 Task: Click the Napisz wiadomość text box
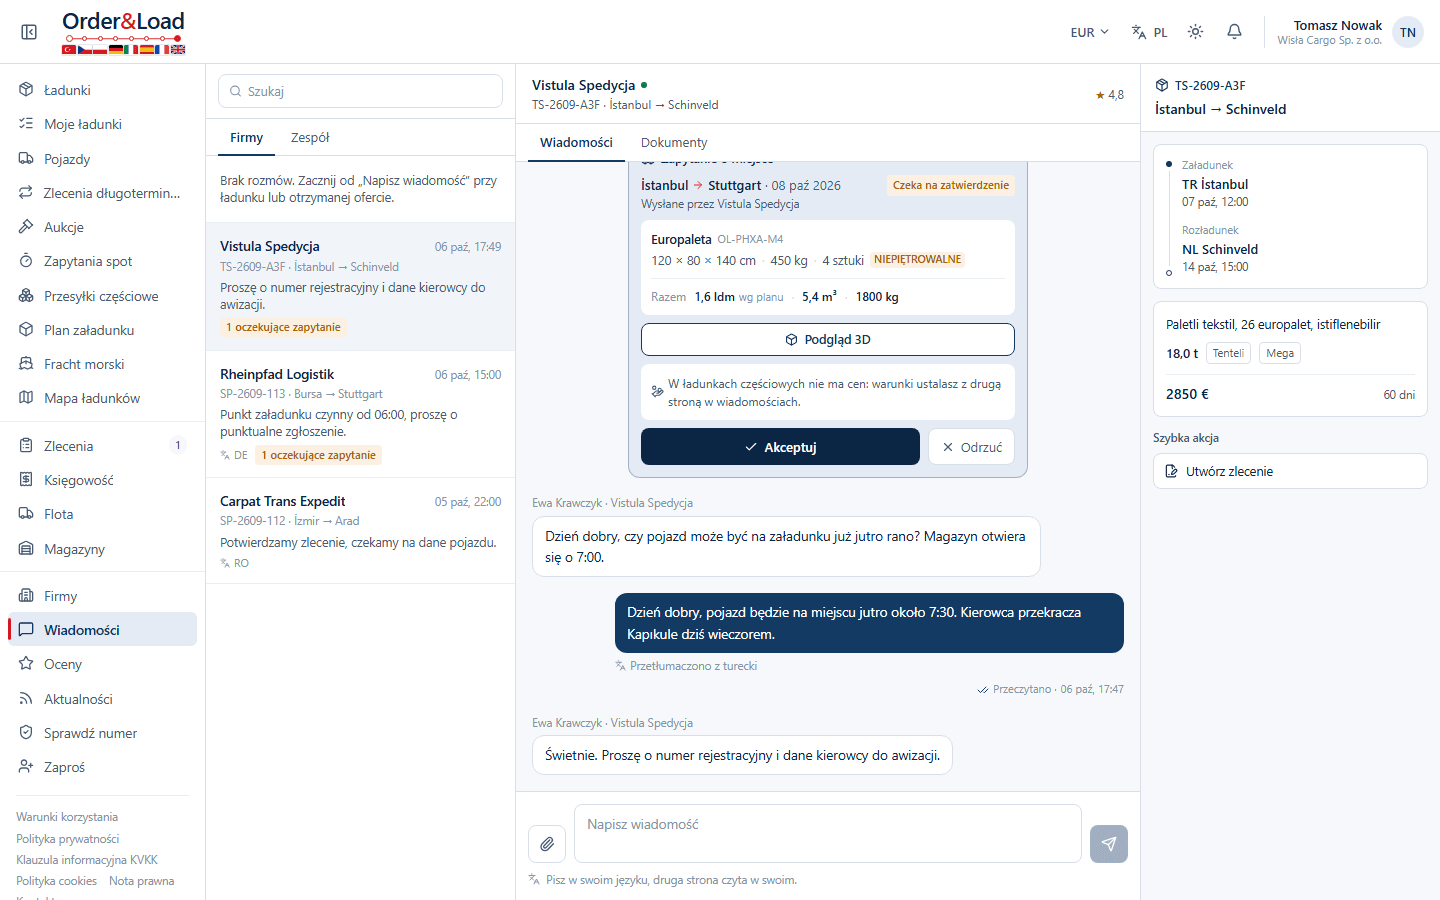[828, 833]
